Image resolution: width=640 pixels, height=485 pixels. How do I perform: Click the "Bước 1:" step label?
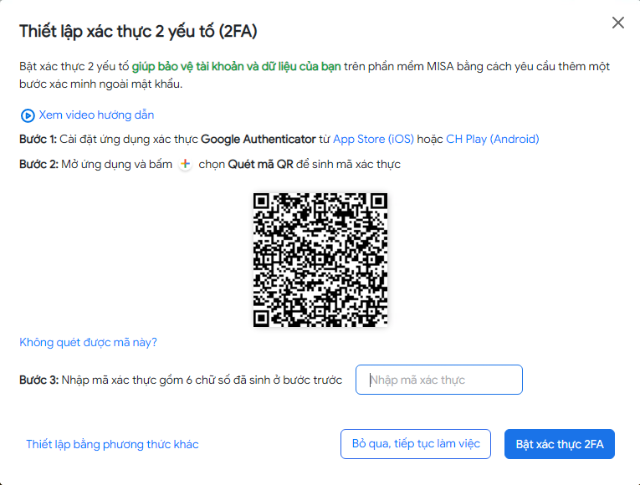[x=38, y=139]
